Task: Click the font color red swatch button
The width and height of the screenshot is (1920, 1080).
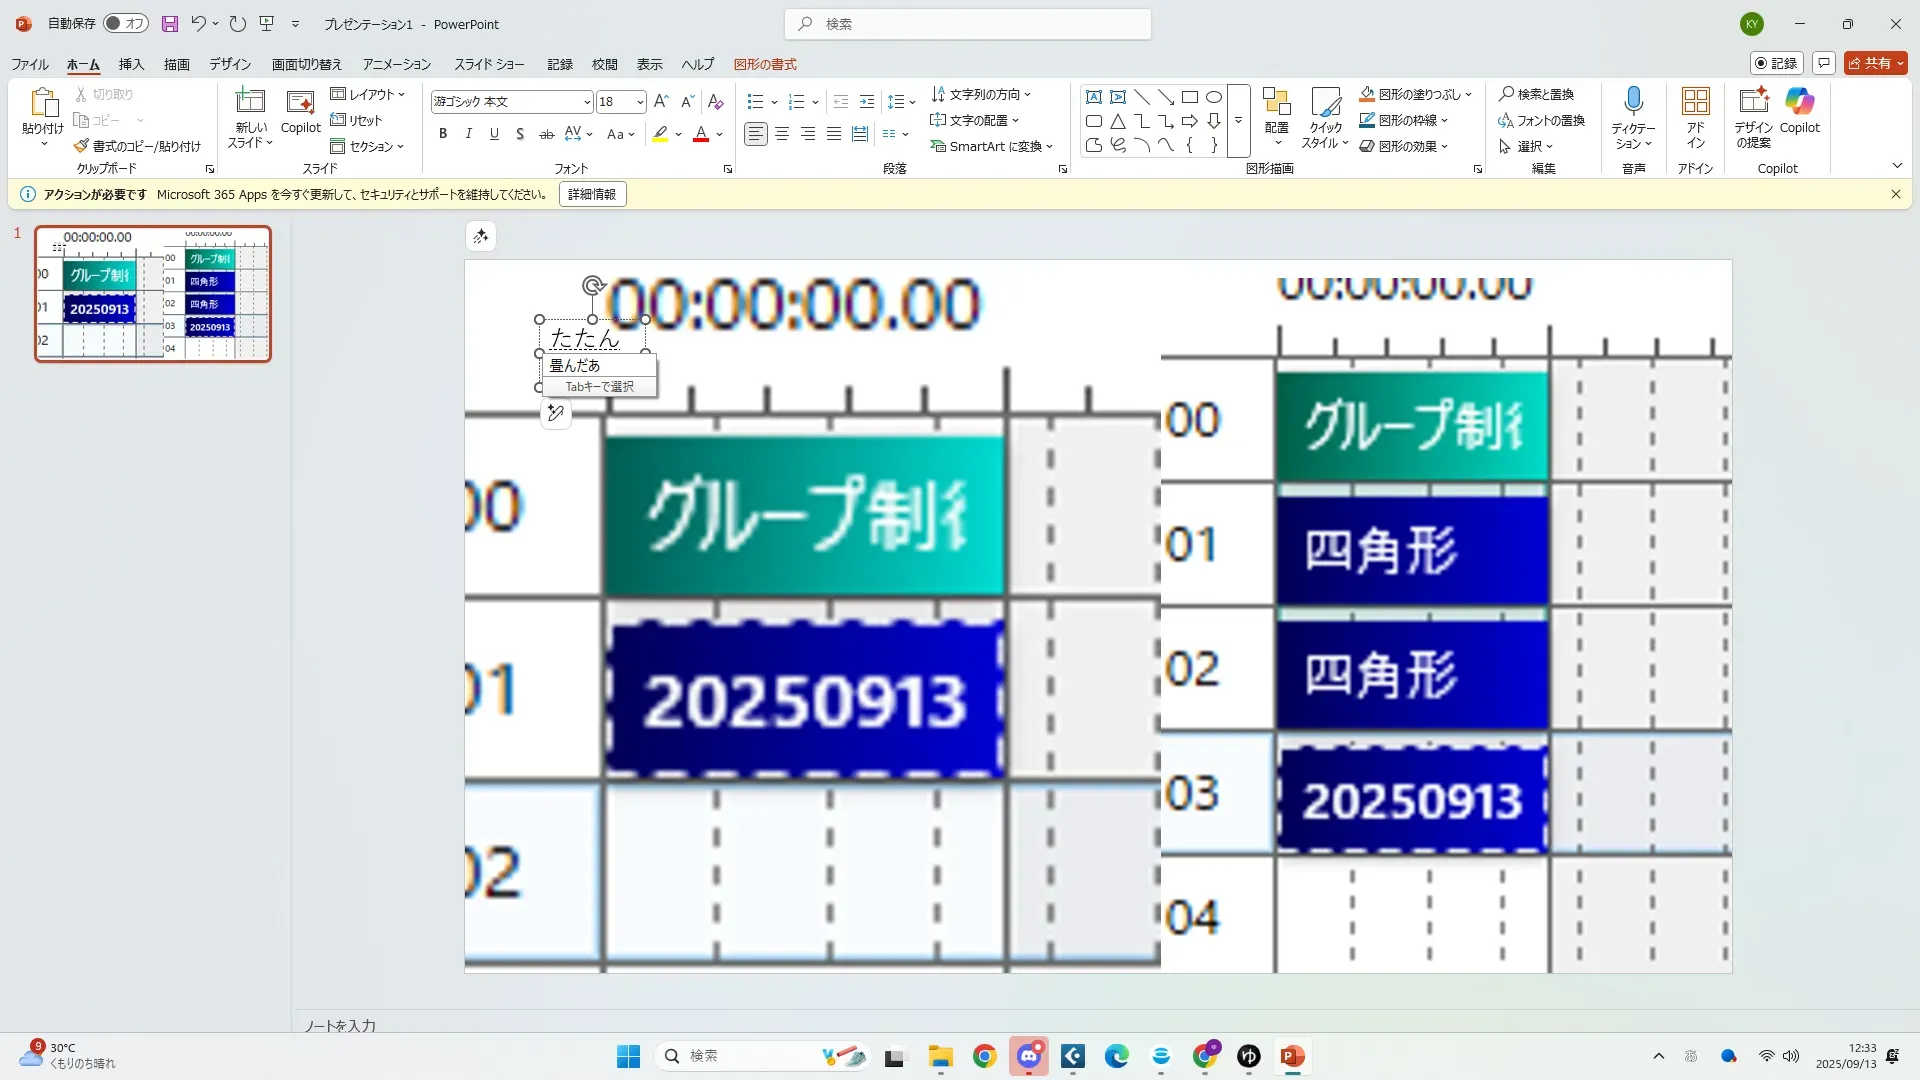Action: tap(701, 134)
